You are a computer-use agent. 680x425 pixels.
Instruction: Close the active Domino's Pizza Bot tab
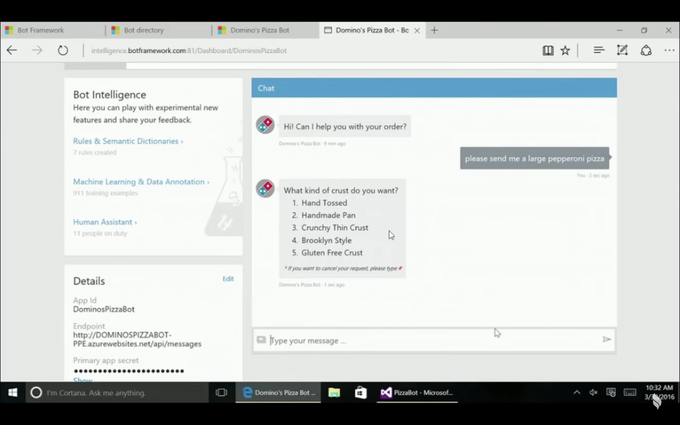click(417, 30)
